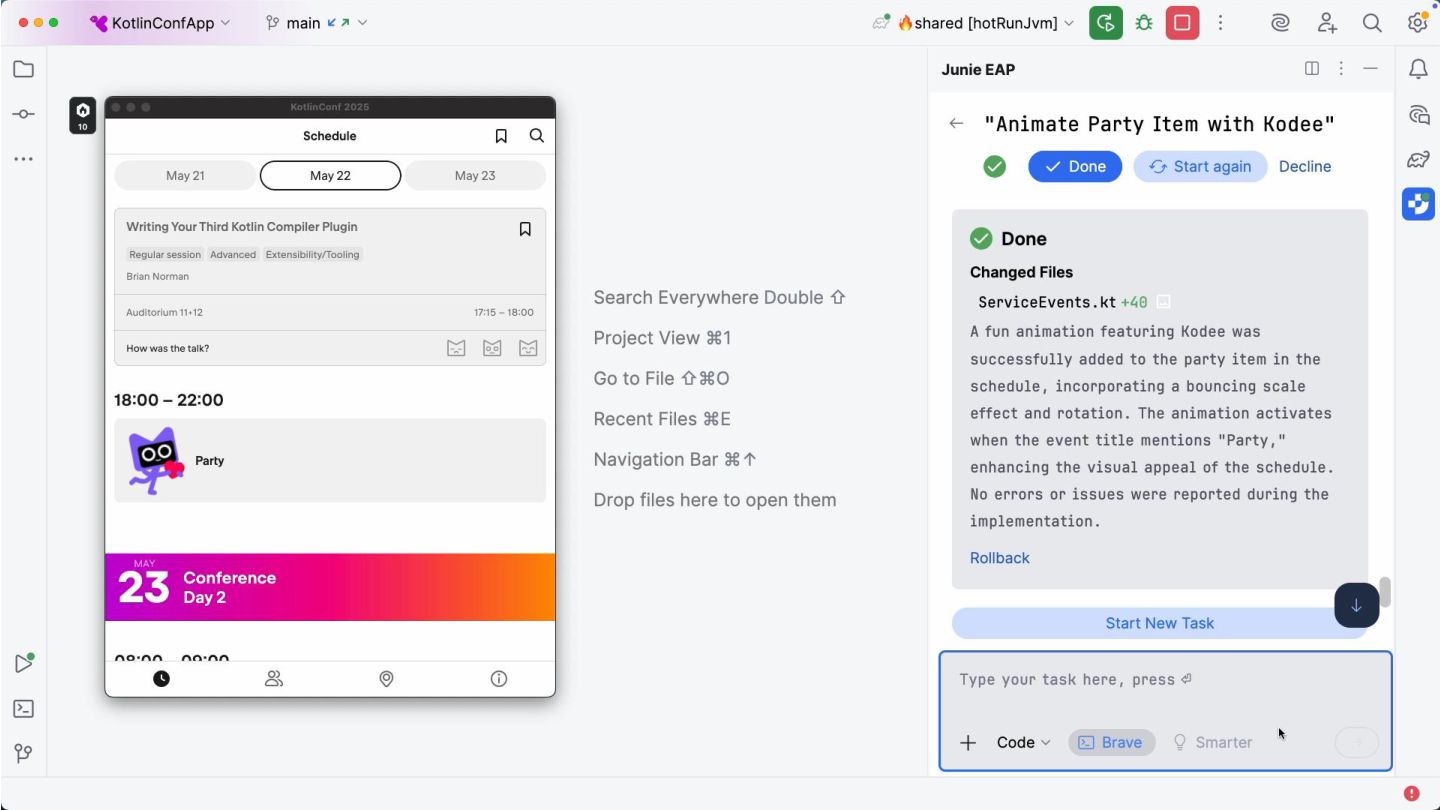The width and height of the screenshot is (1440, 810).
Task: Click the Regular session tag
Action: [165, 255]
